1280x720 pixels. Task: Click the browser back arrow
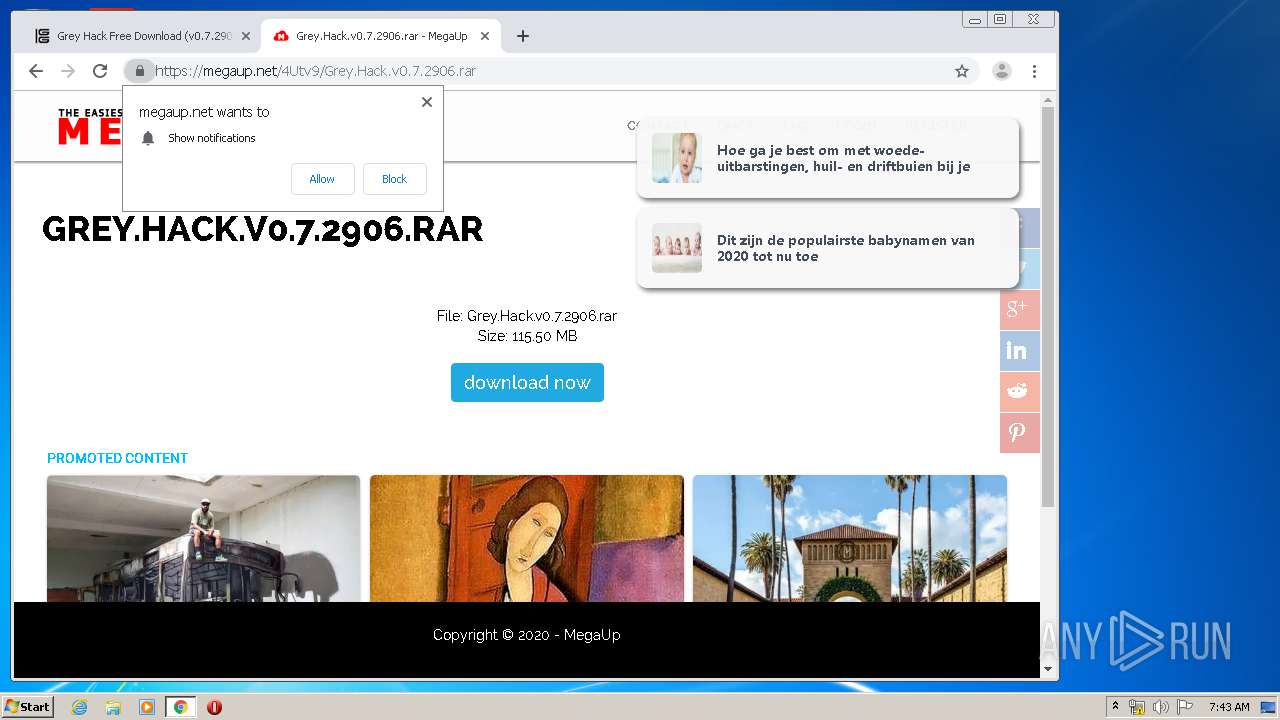[x=36, y=71]
